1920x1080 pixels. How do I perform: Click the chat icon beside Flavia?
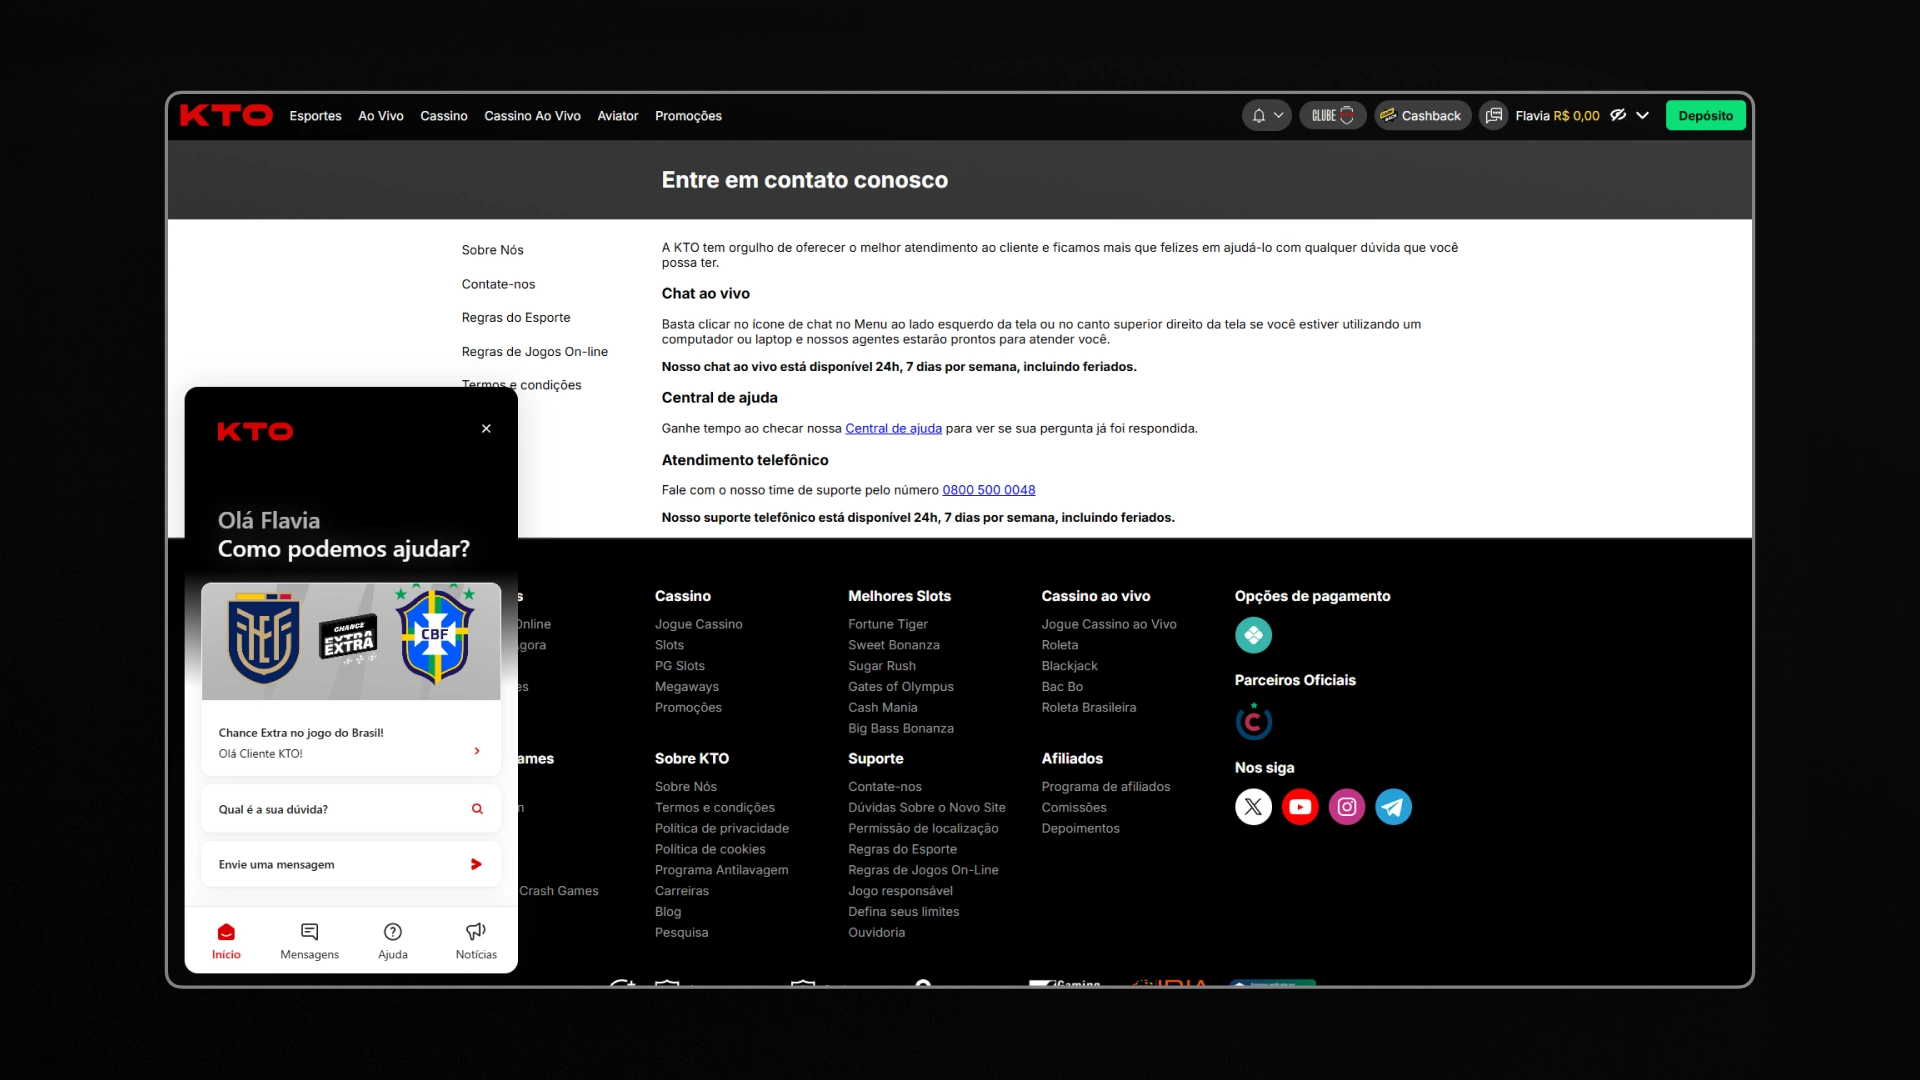coord(1494,116)
